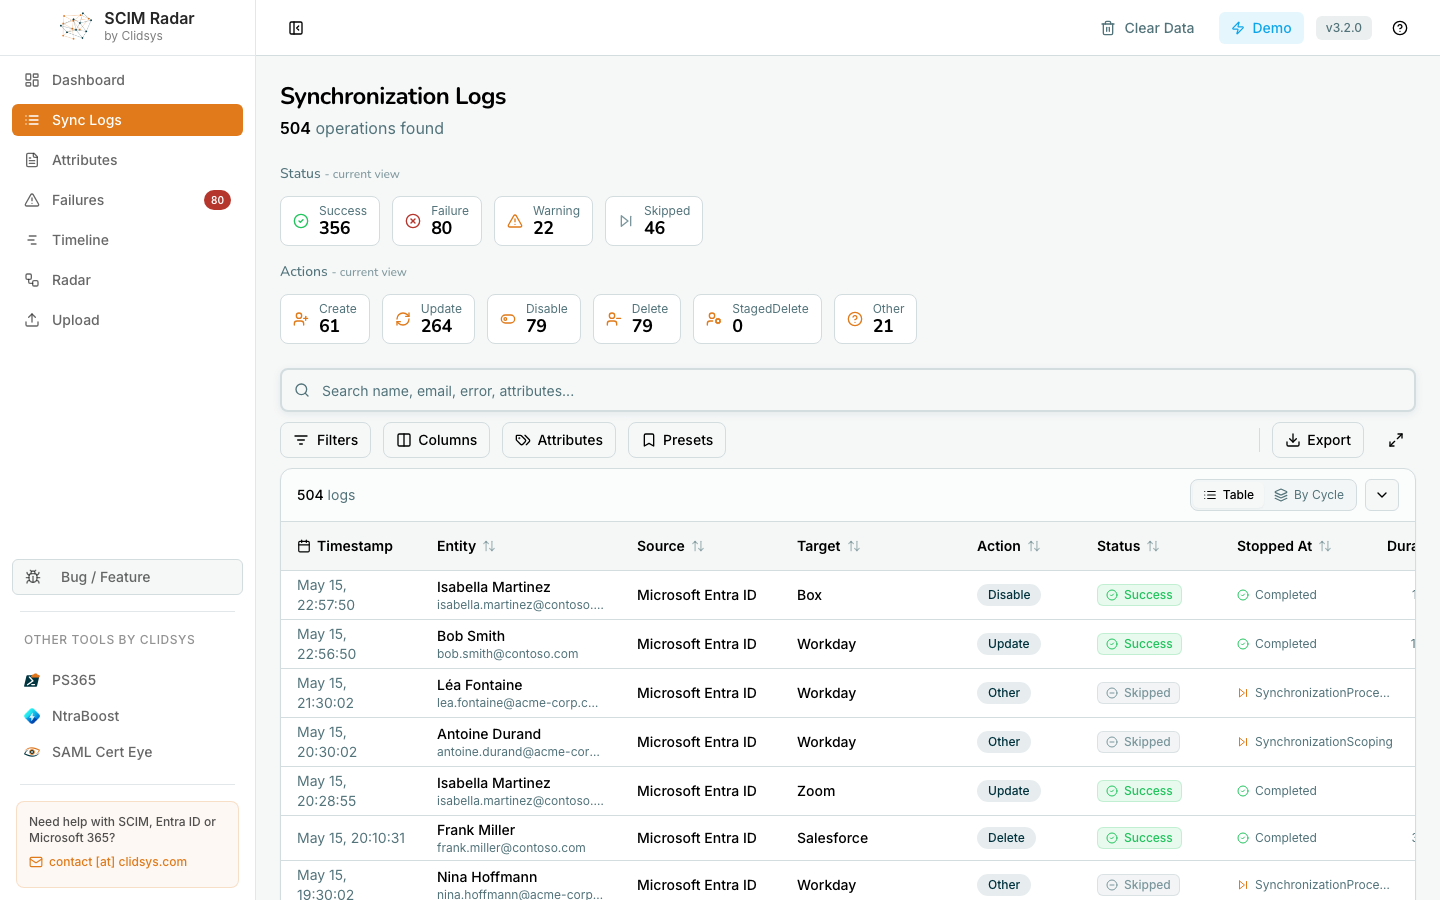The height and width of the screenshot is (900, 1440).
Task: Open Bug / Feature report
Action: (127, 577)
